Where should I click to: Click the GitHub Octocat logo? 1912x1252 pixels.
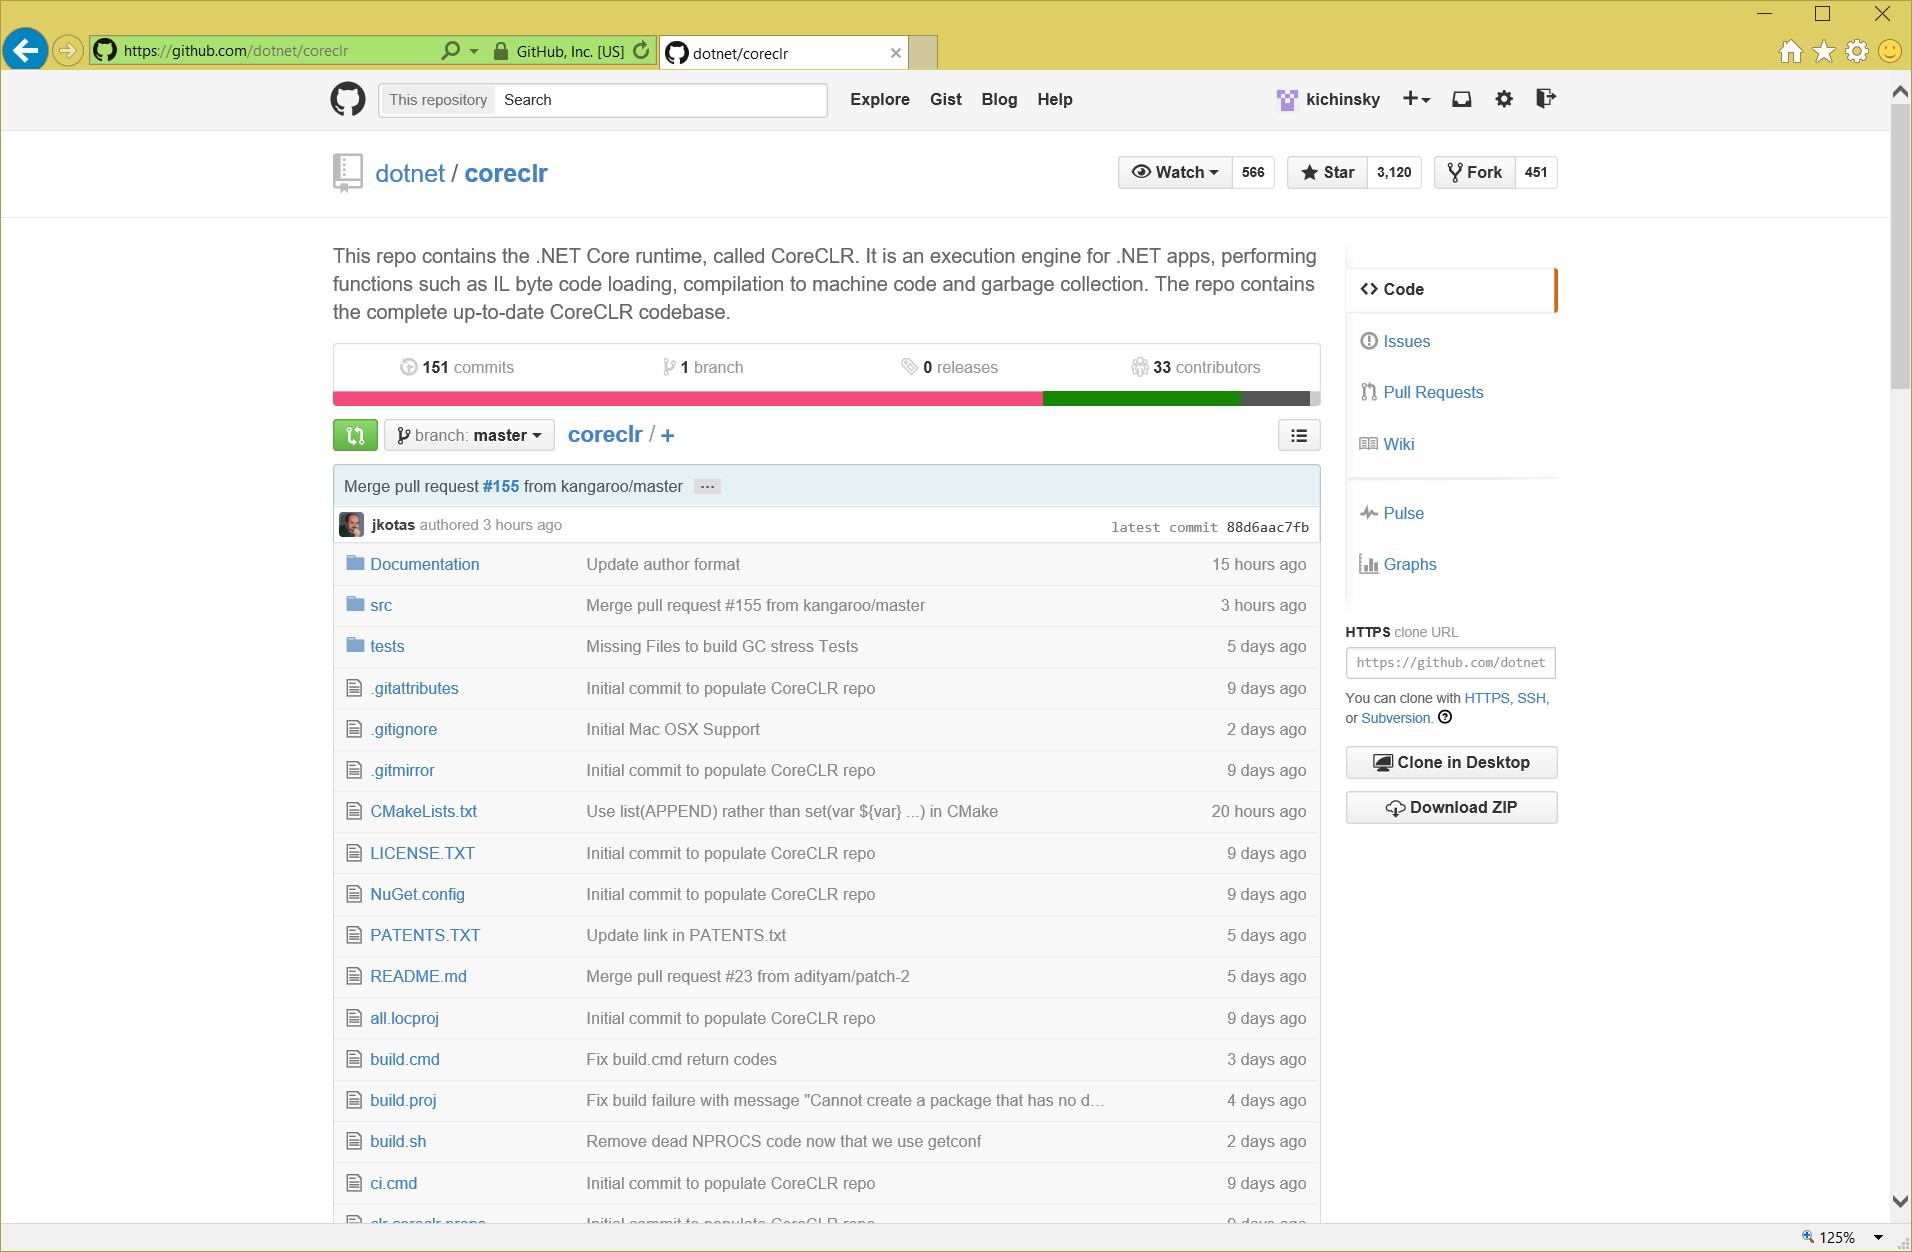coord(348,99)
